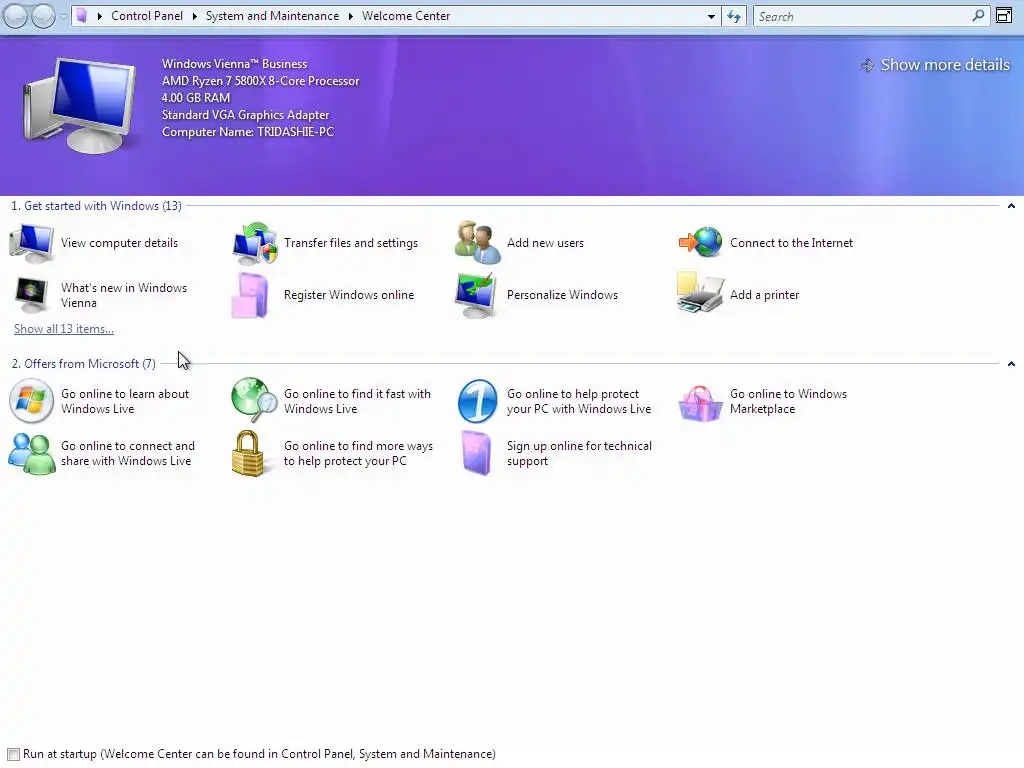Click Offers from Microsoft (7) heading
Viewport: 1024px width, 768px height.
click(84, 364)
